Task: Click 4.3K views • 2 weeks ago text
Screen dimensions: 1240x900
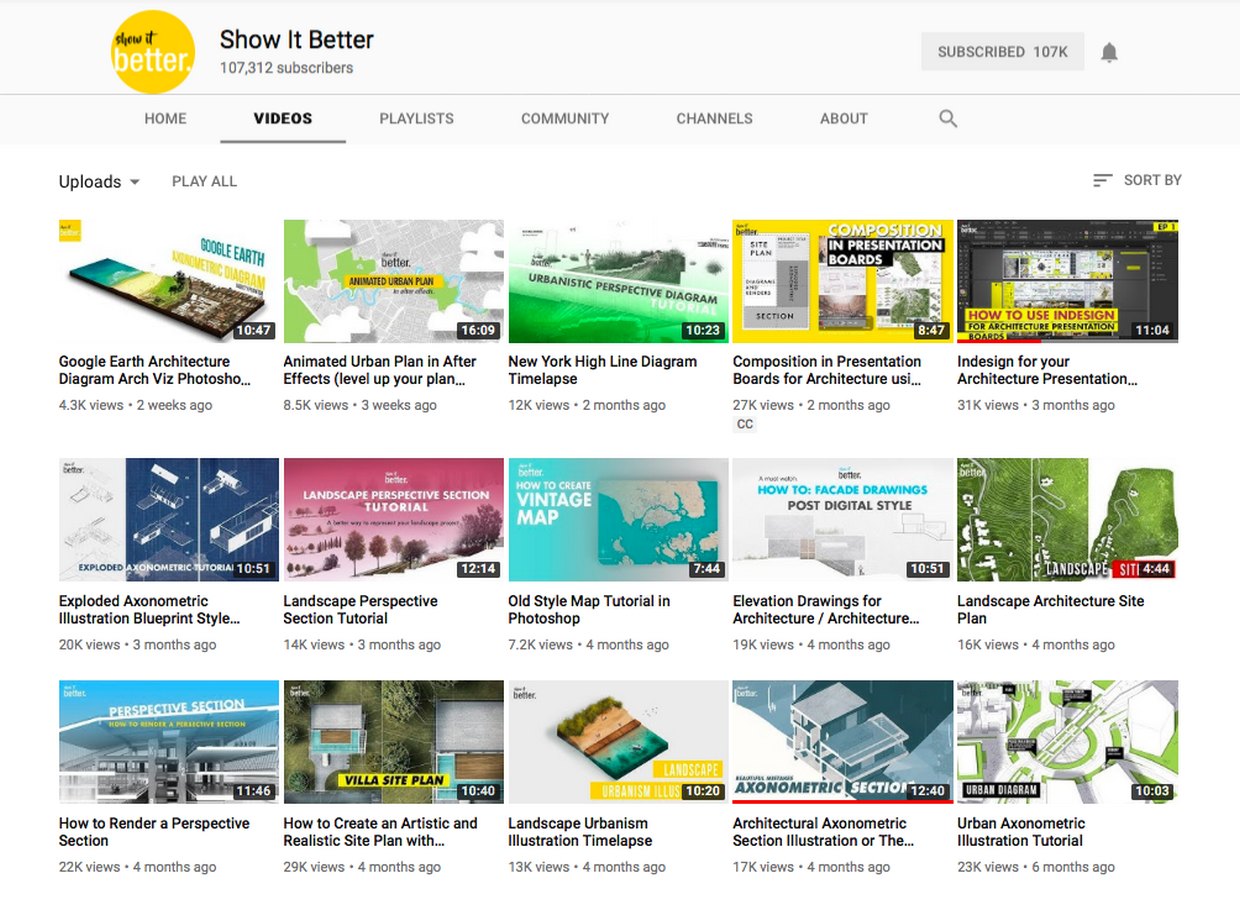Action: tap(135, 405)
